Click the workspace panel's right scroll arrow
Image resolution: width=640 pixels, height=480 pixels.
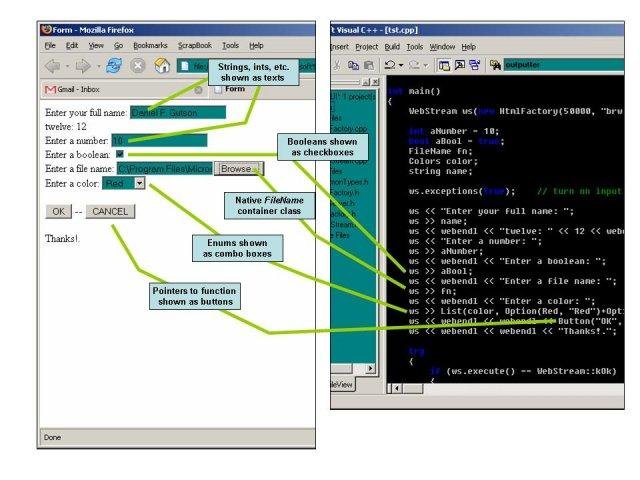click(x=370, y=369)
